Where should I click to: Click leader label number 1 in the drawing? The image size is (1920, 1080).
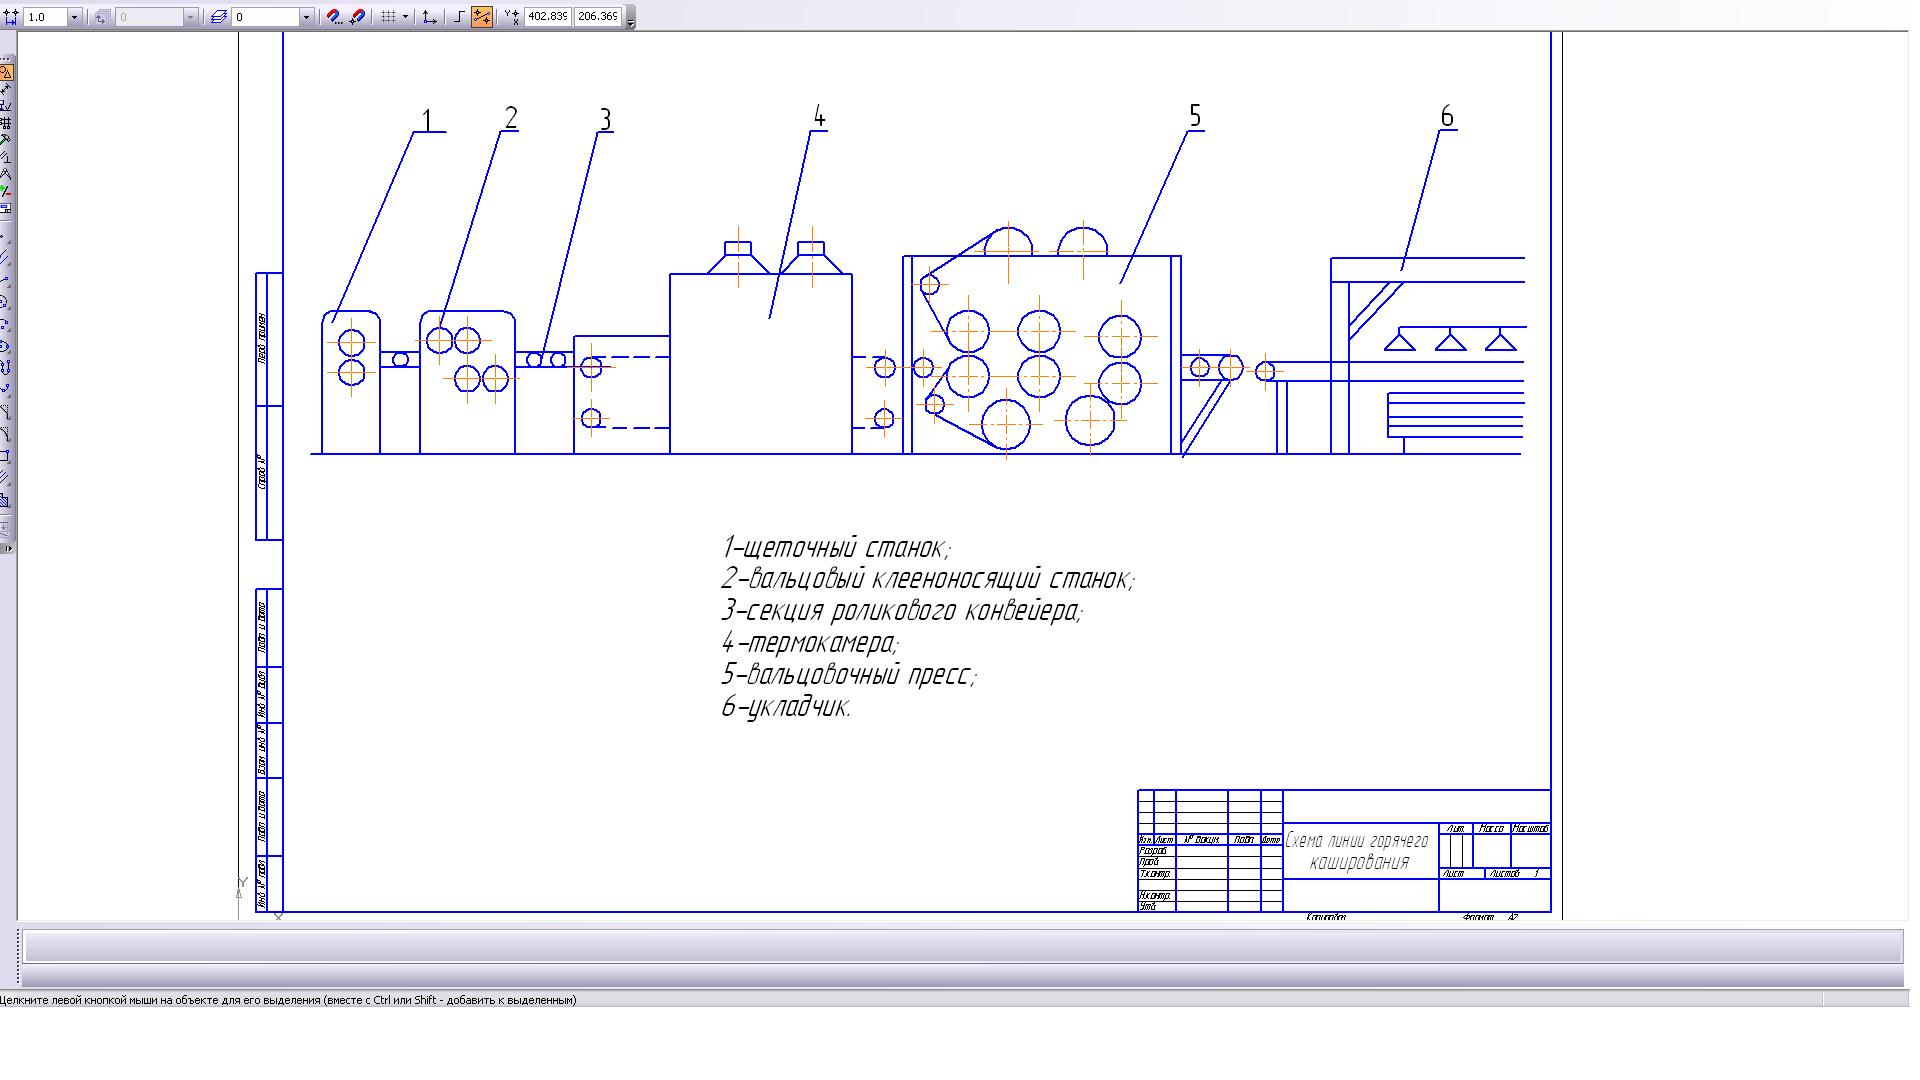pyautogui.click(x=427, y=120)
